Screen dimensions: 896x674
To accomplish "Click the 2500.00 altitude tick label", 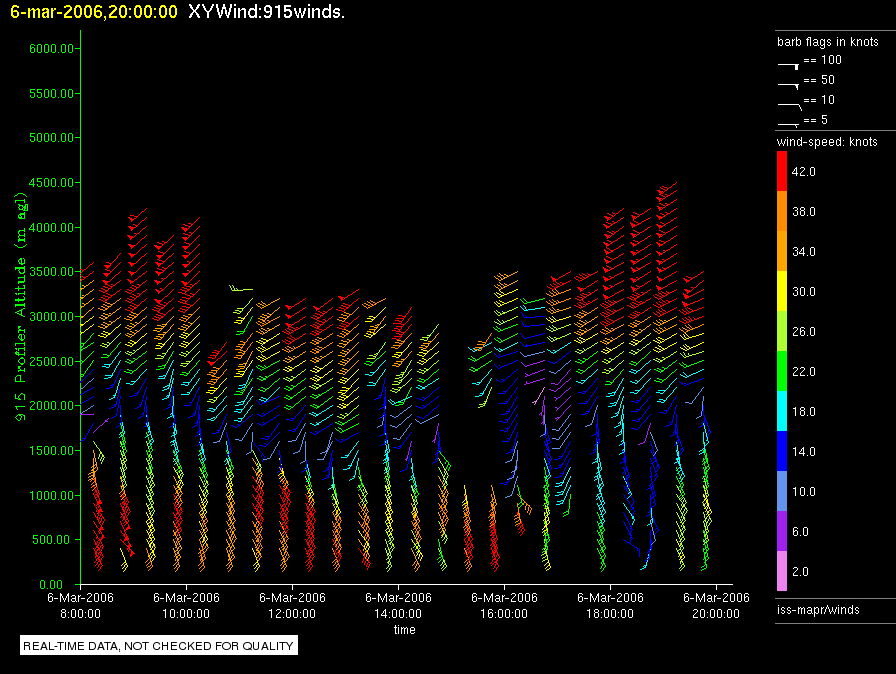I will pyautogui.click(x=51, y=361).
